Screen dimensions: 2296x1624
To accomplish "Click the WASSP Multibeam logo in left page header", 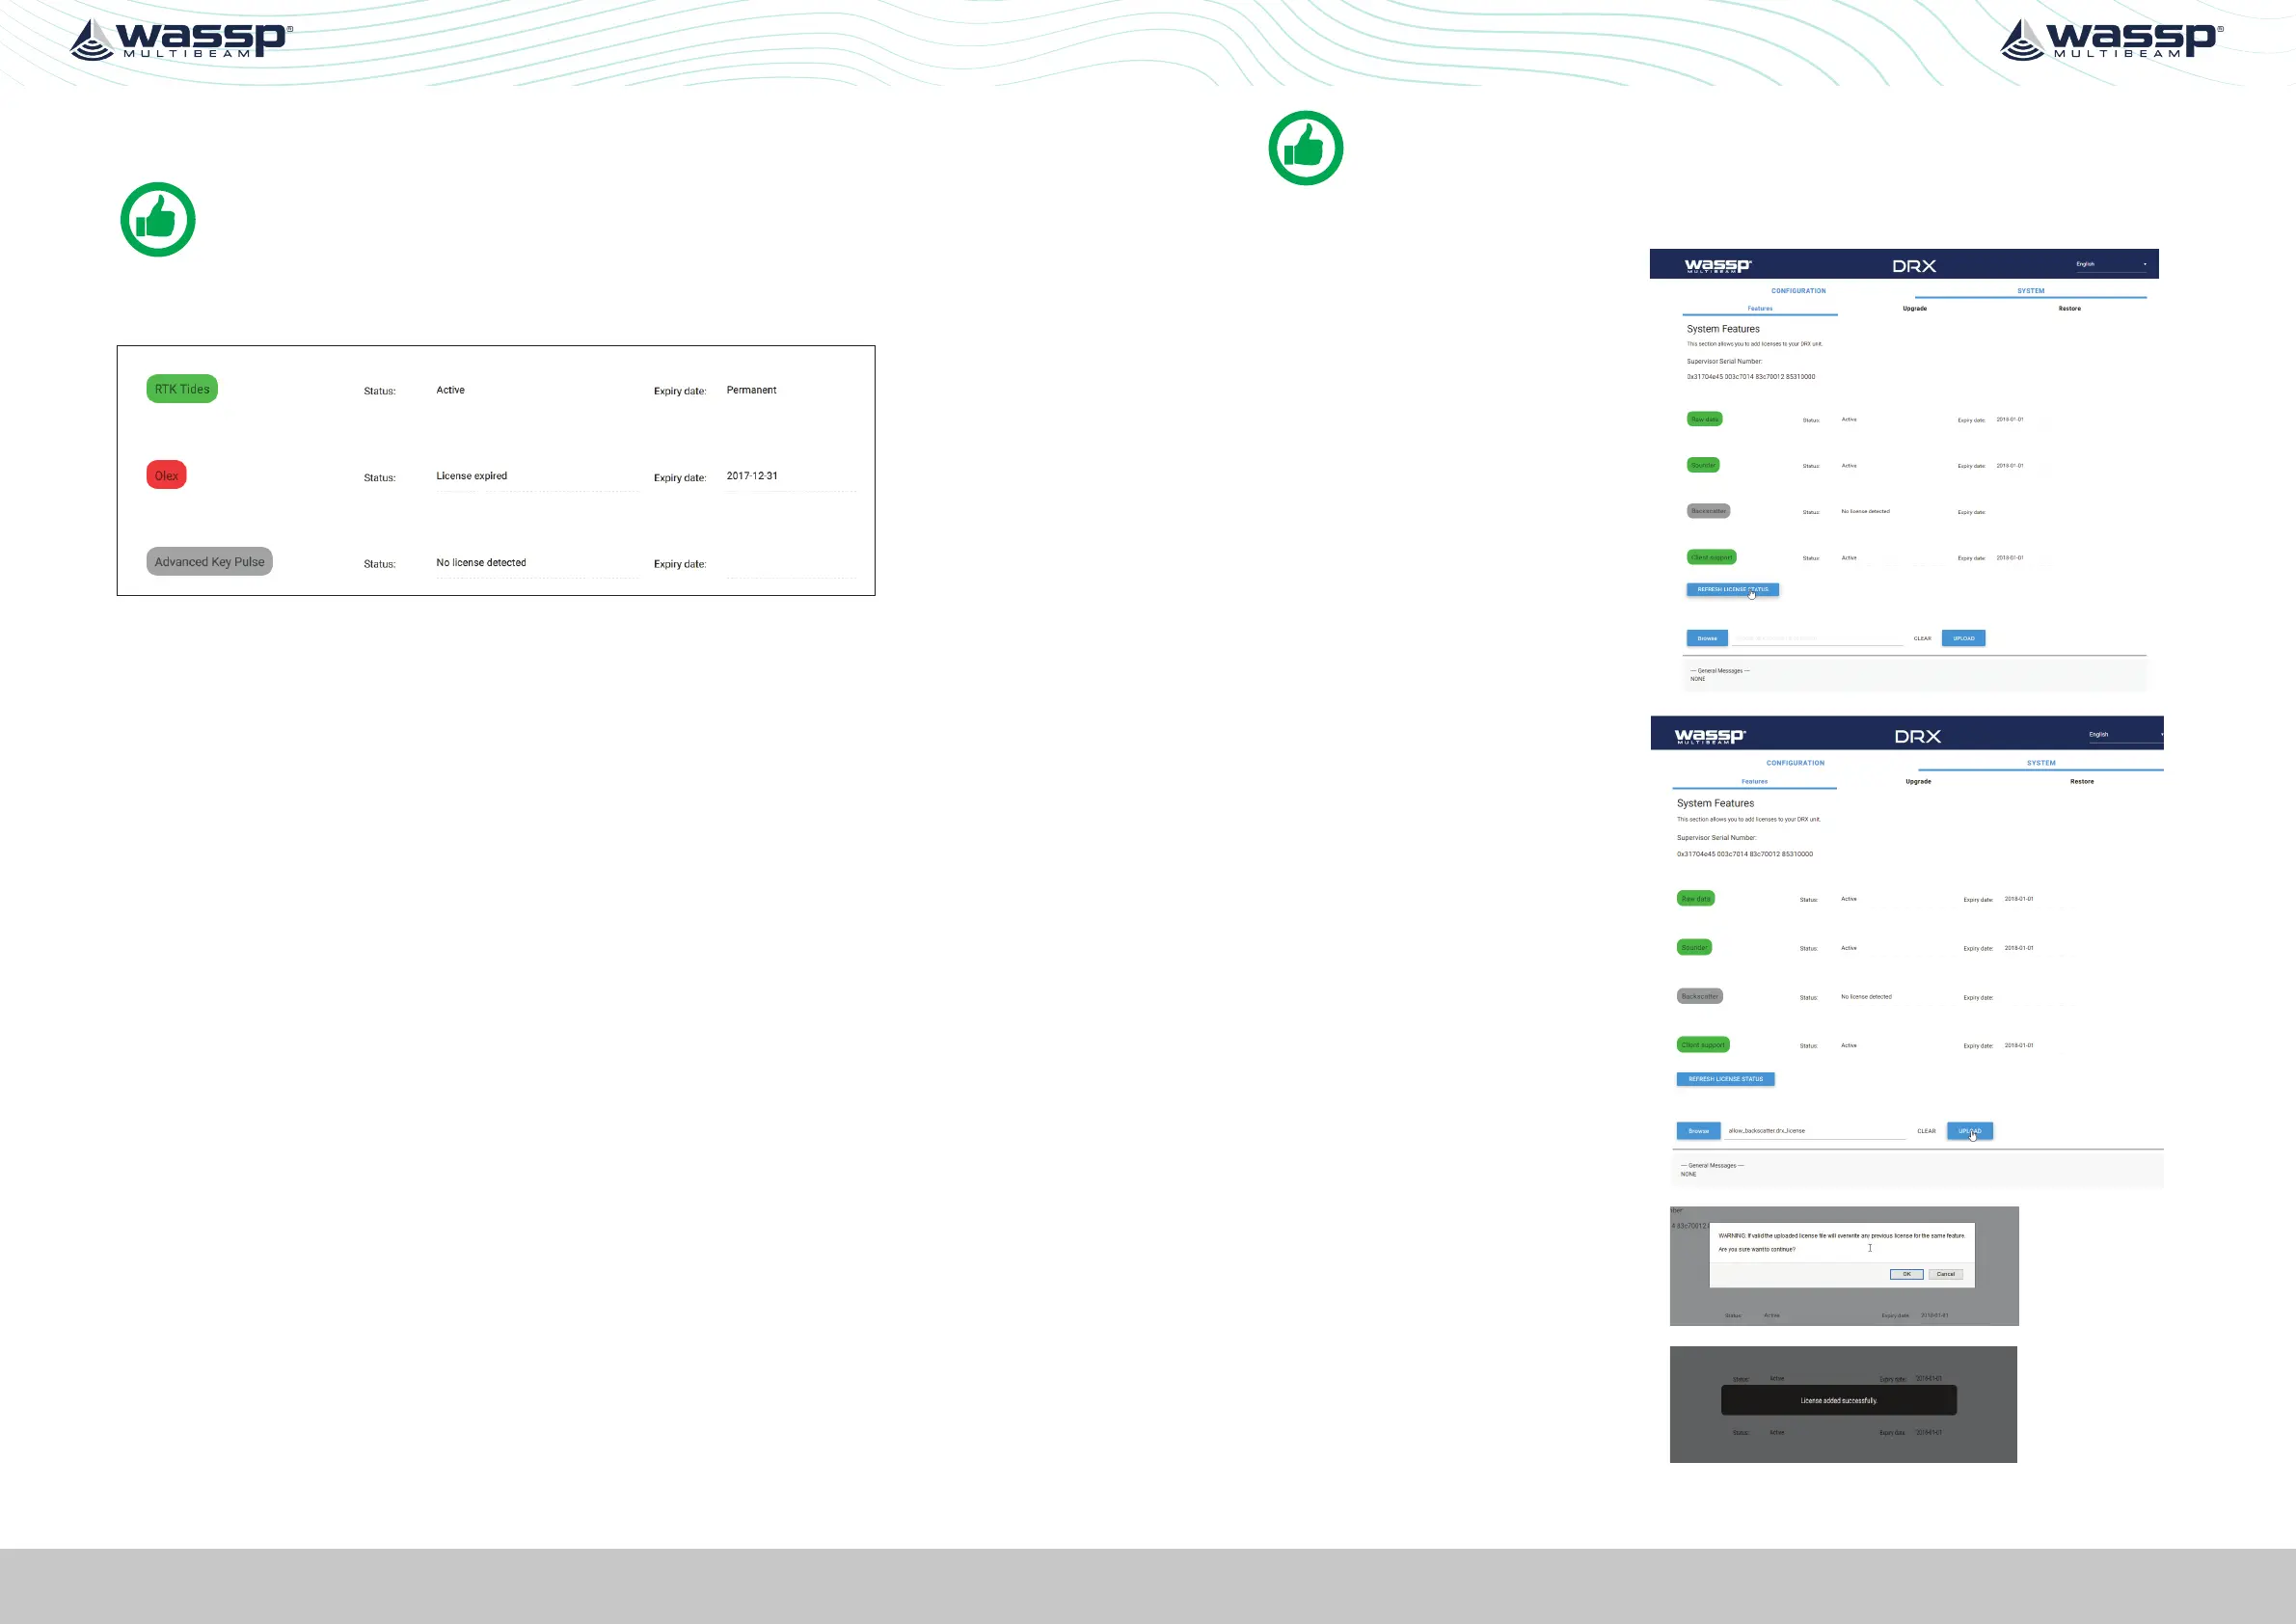I will [180, 40].
